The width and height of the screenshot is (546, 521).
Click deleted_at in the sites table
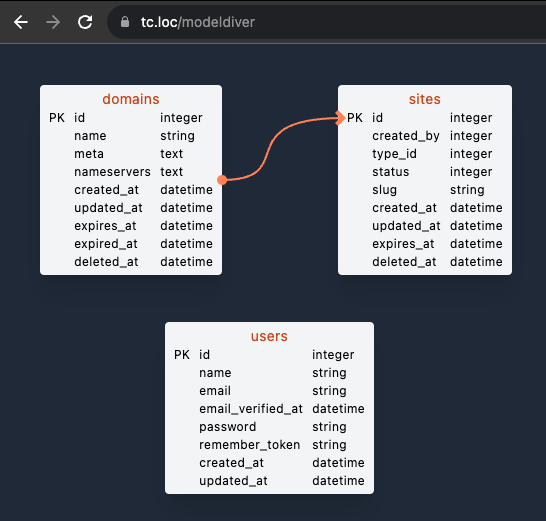point(404,262)
